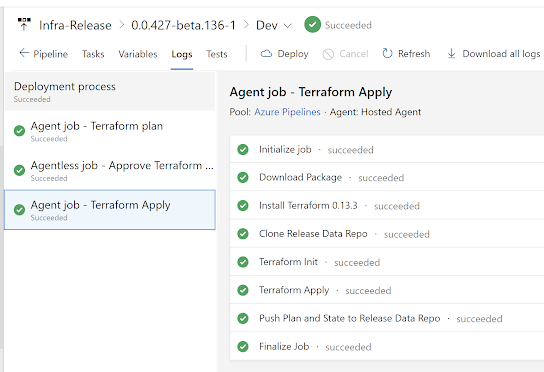Open the Variables tab
Image resolution: width=544 pixels, height=372 pixels.
(x=138, y=54)
